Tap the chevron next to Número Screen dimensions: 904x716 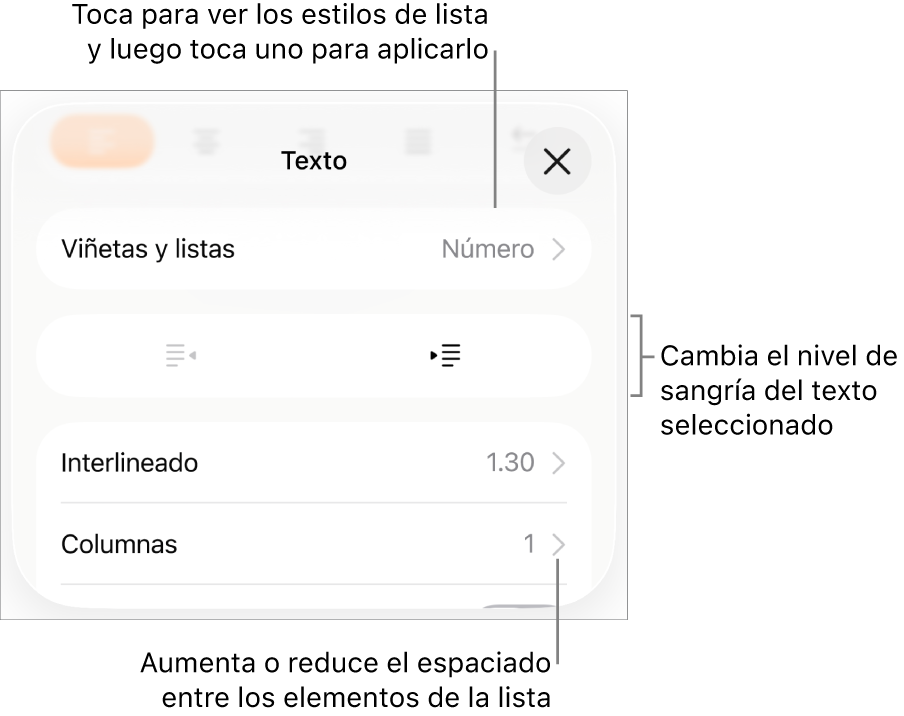559,249
